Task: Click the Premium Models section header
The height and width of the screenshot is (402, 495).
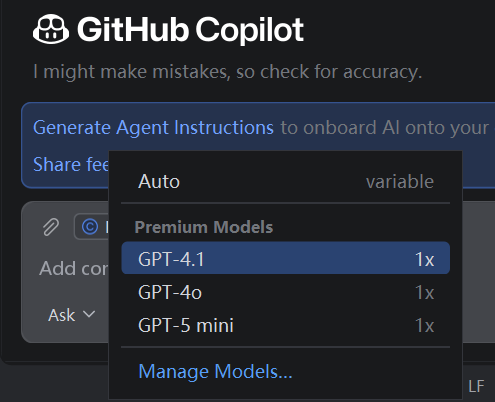Action: point(204,227)
